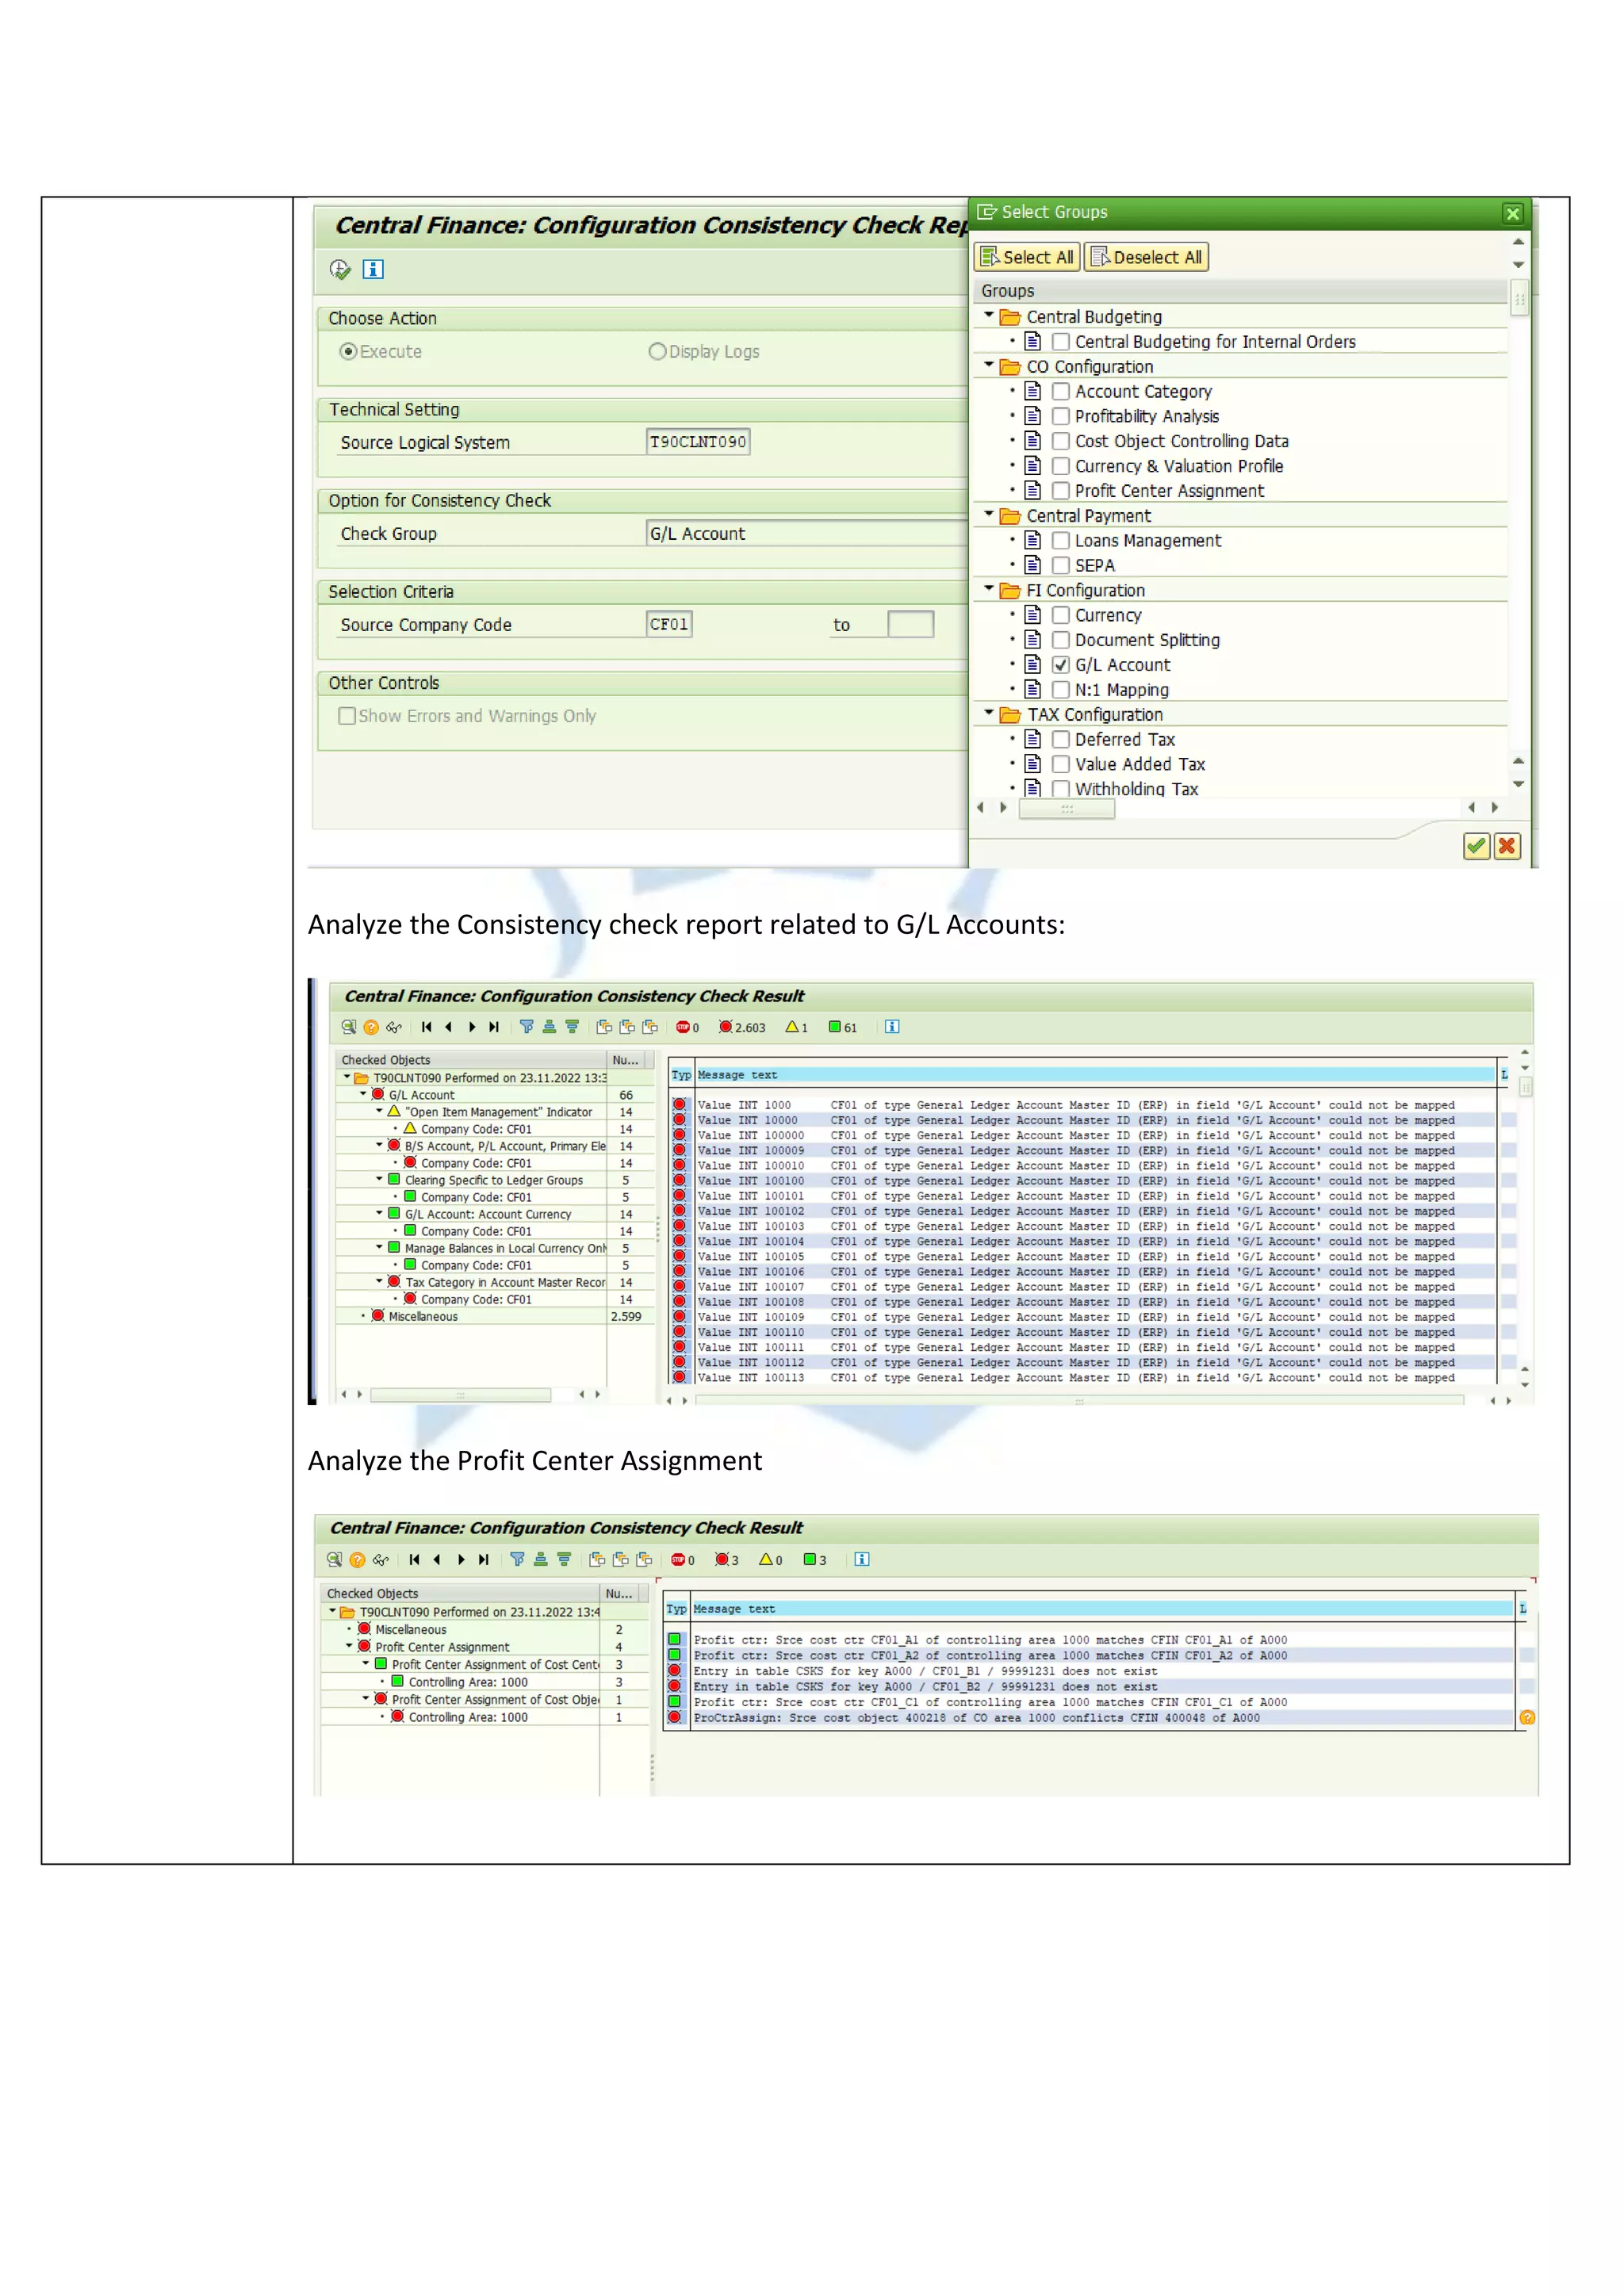The height and width of the screenshot is (2296, 1624).
Task: Go to next message in G/L result toolbar
Action: coord(472,1027)
